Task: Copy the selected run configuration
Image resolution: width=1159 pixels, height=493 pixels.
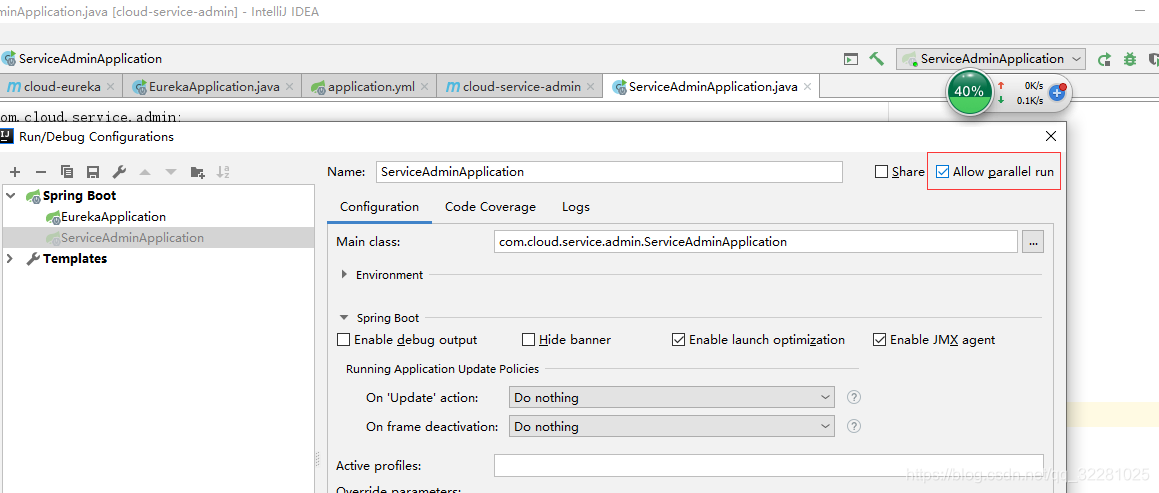Action: (x=67, y=172)
